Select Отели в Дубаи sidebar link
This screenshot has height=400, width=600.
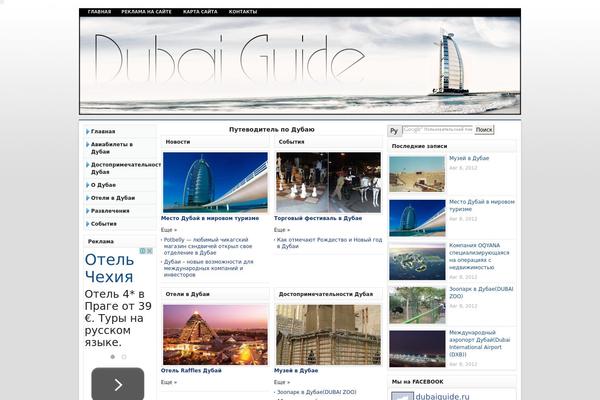tap(113, 198)
